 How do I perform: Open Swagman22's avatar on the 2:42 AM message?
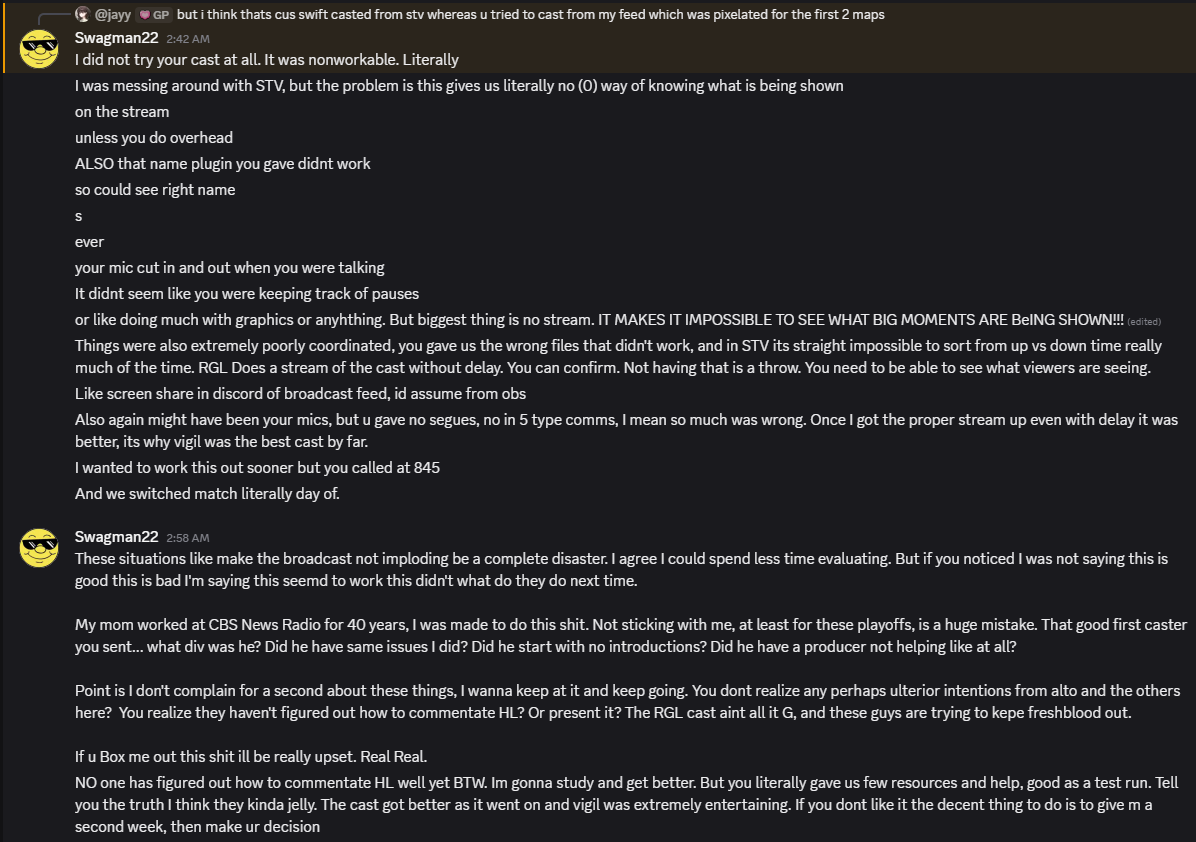(x=39, y=50)
